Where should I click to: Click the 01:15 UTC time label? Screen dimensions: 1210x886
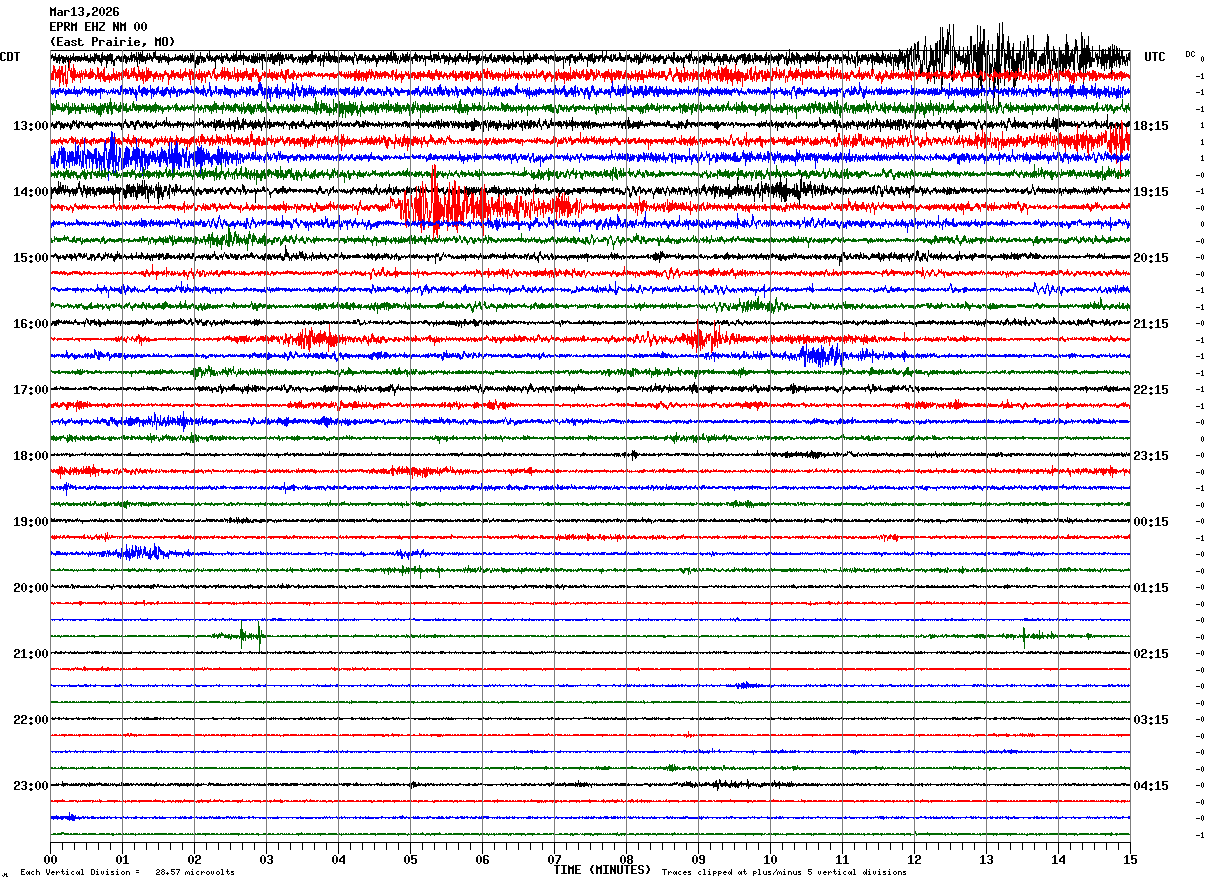pos(1151,588)
